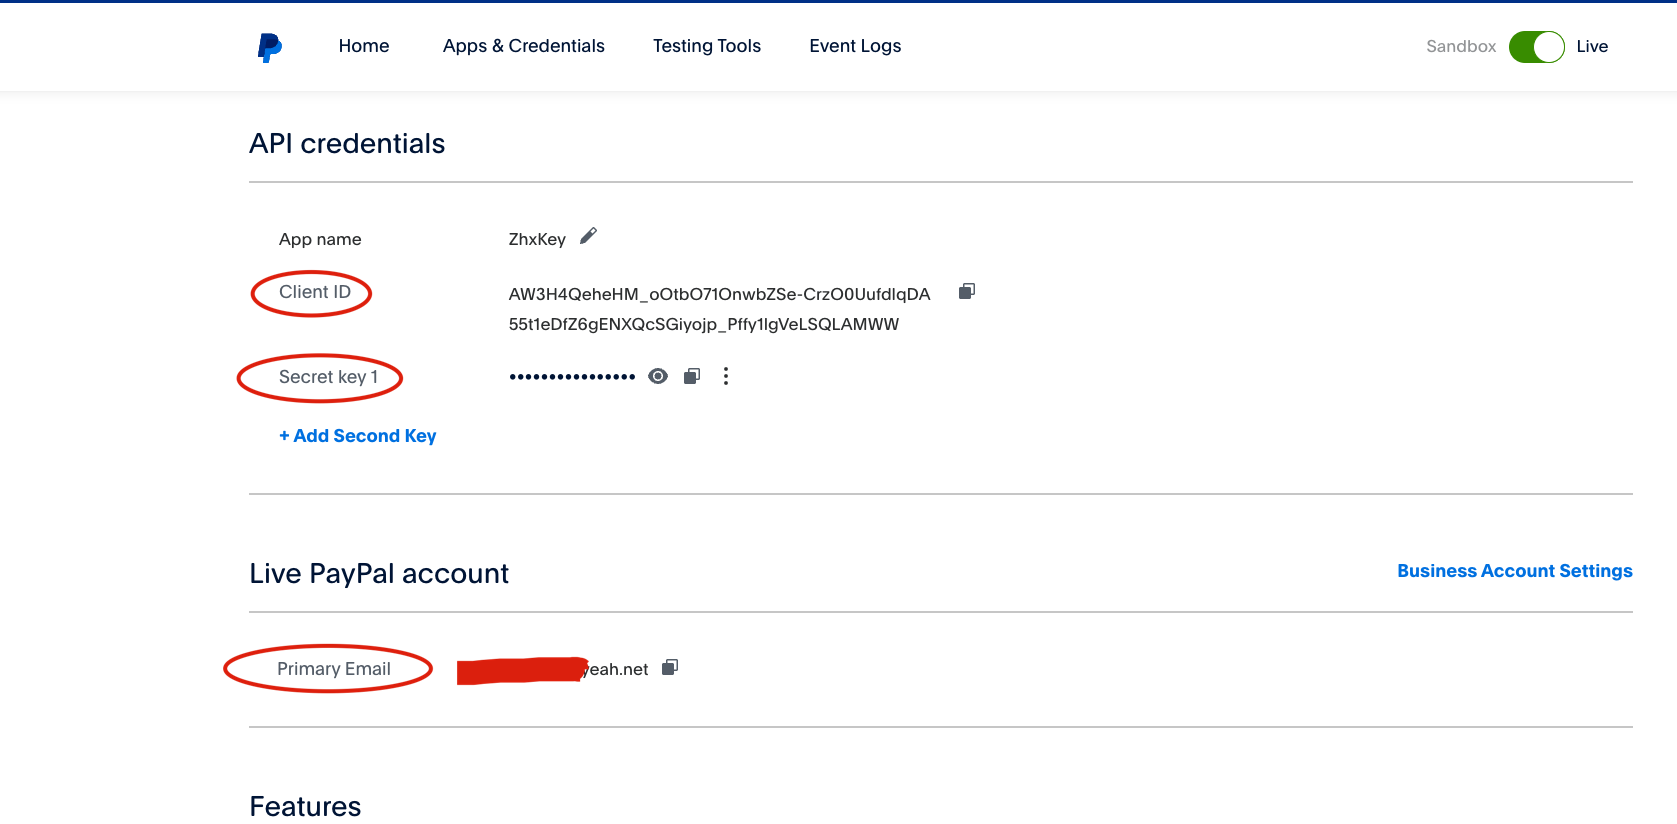This screenshot has width=1677, height=824.
Task: Click the Primary Email label
Action: pyautogui.click(x=334, y=669)
